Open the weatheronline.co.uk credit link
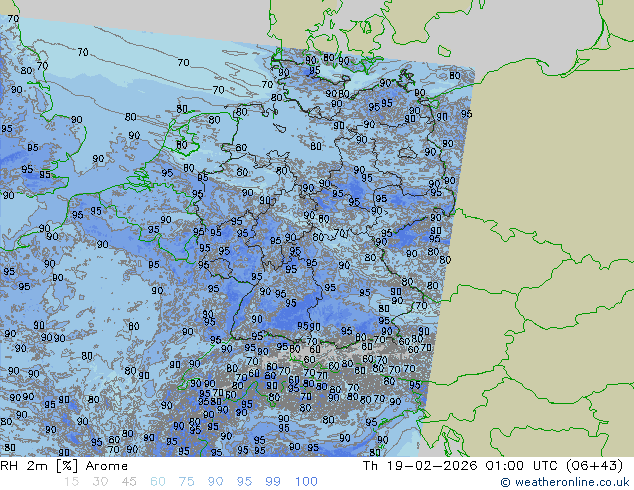This screenshot has height=490, width=634. 565,482
